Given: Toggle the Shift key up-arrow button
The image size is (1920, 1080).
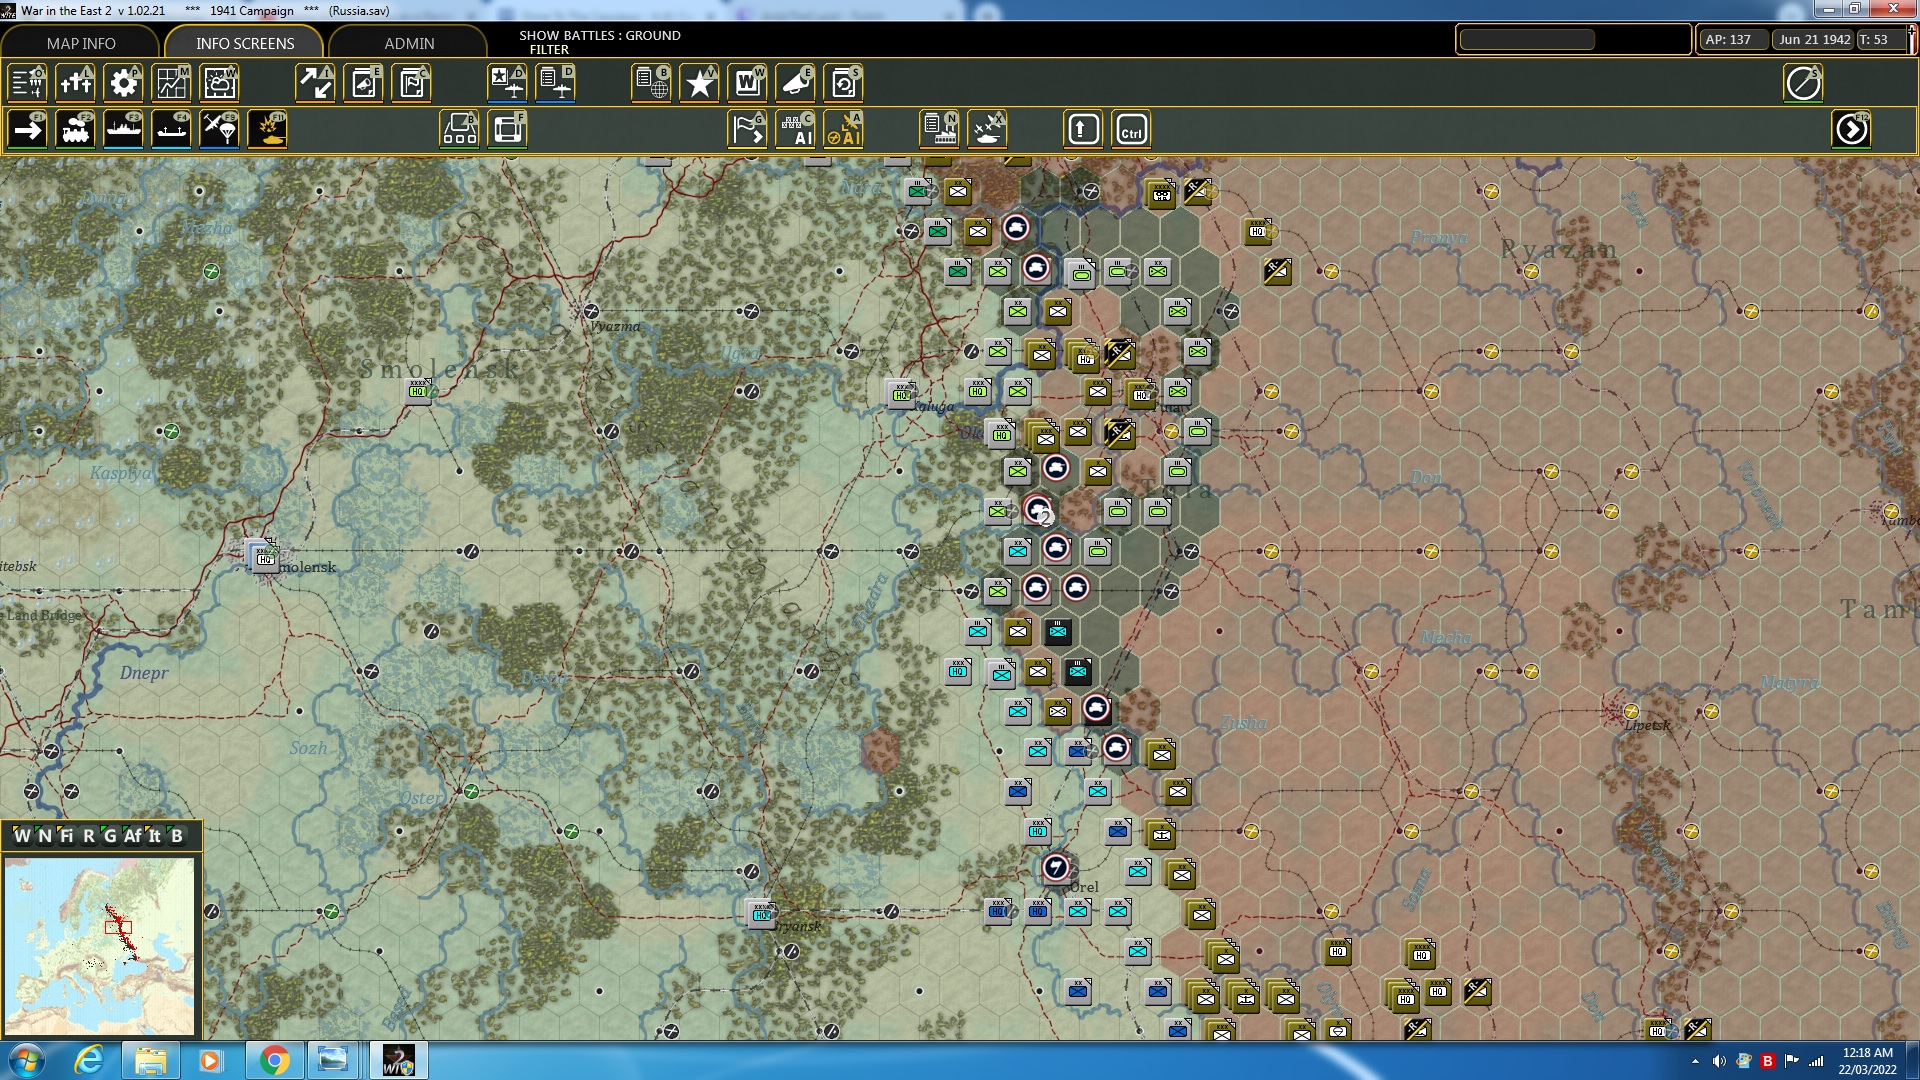Looking at the screenshot, I should (1083, 129).
